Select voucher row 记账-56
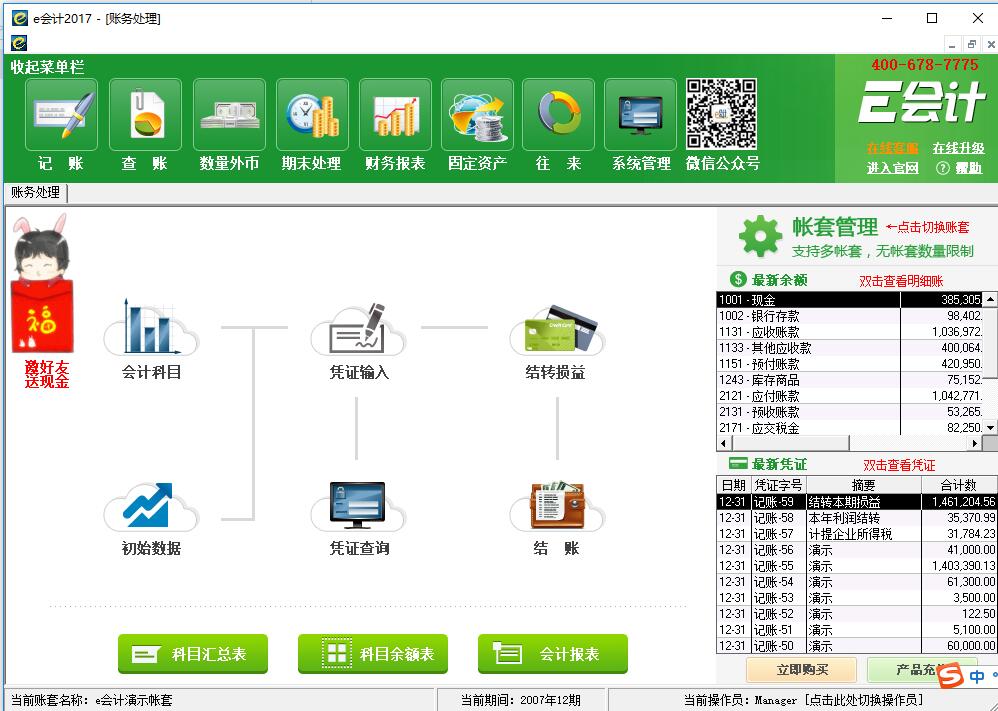The image size is (998, 711). tap(857, 550)
